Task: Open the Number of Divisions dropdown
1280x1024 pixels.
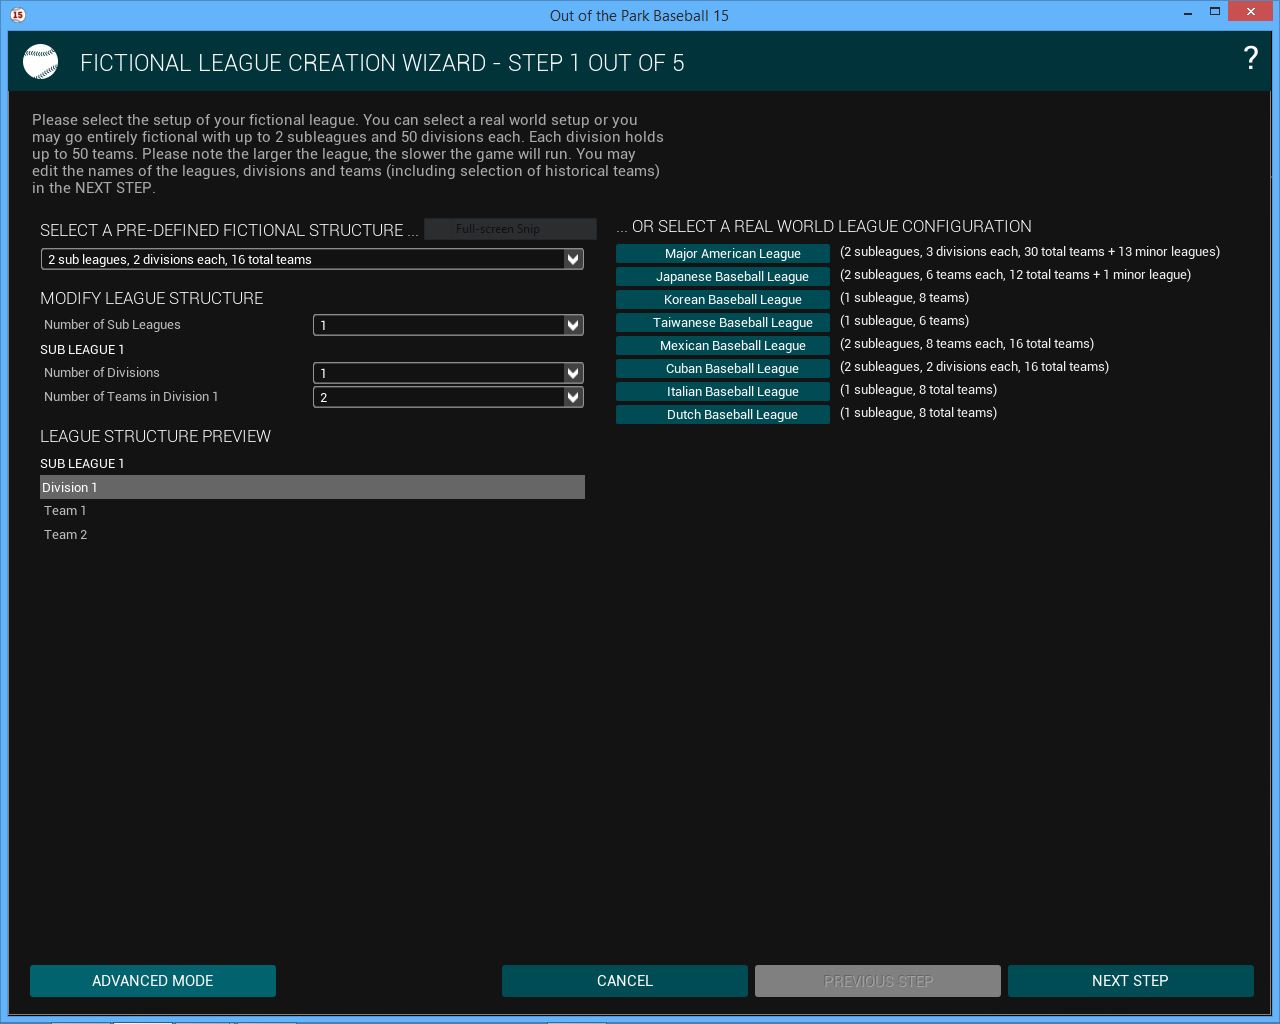Action: [x=573, y=373]
